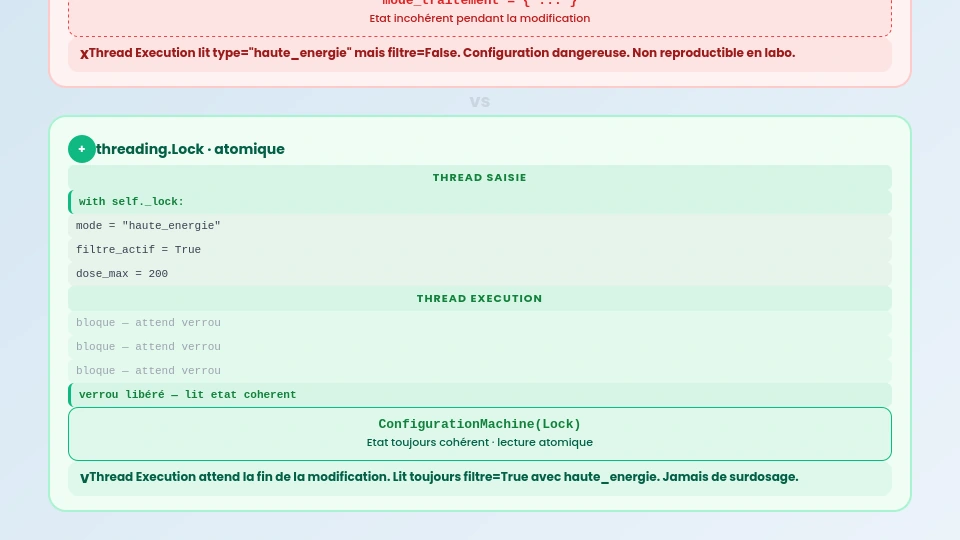Click the green plus circle icon

point(81,149)
